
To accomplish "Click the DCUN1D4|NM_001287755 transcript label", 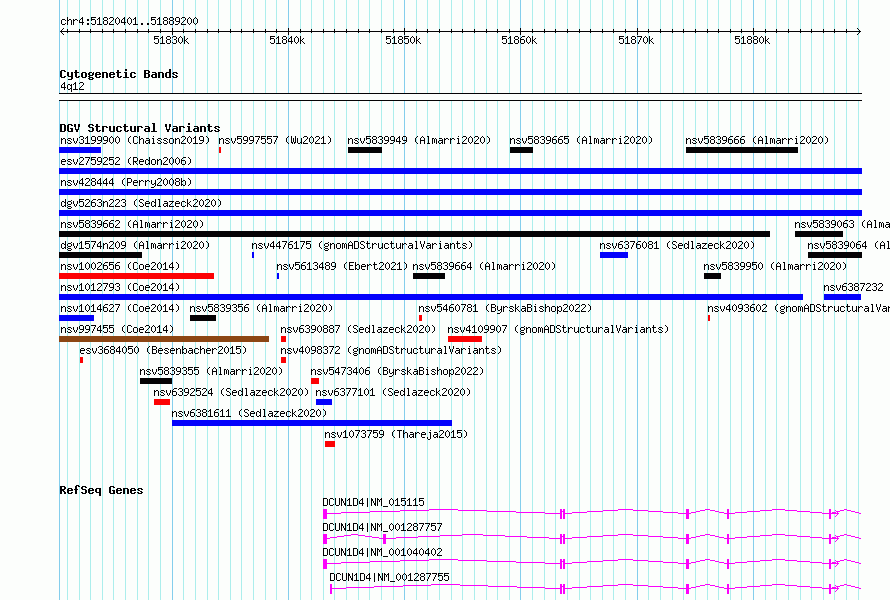I will click(389, 577).
